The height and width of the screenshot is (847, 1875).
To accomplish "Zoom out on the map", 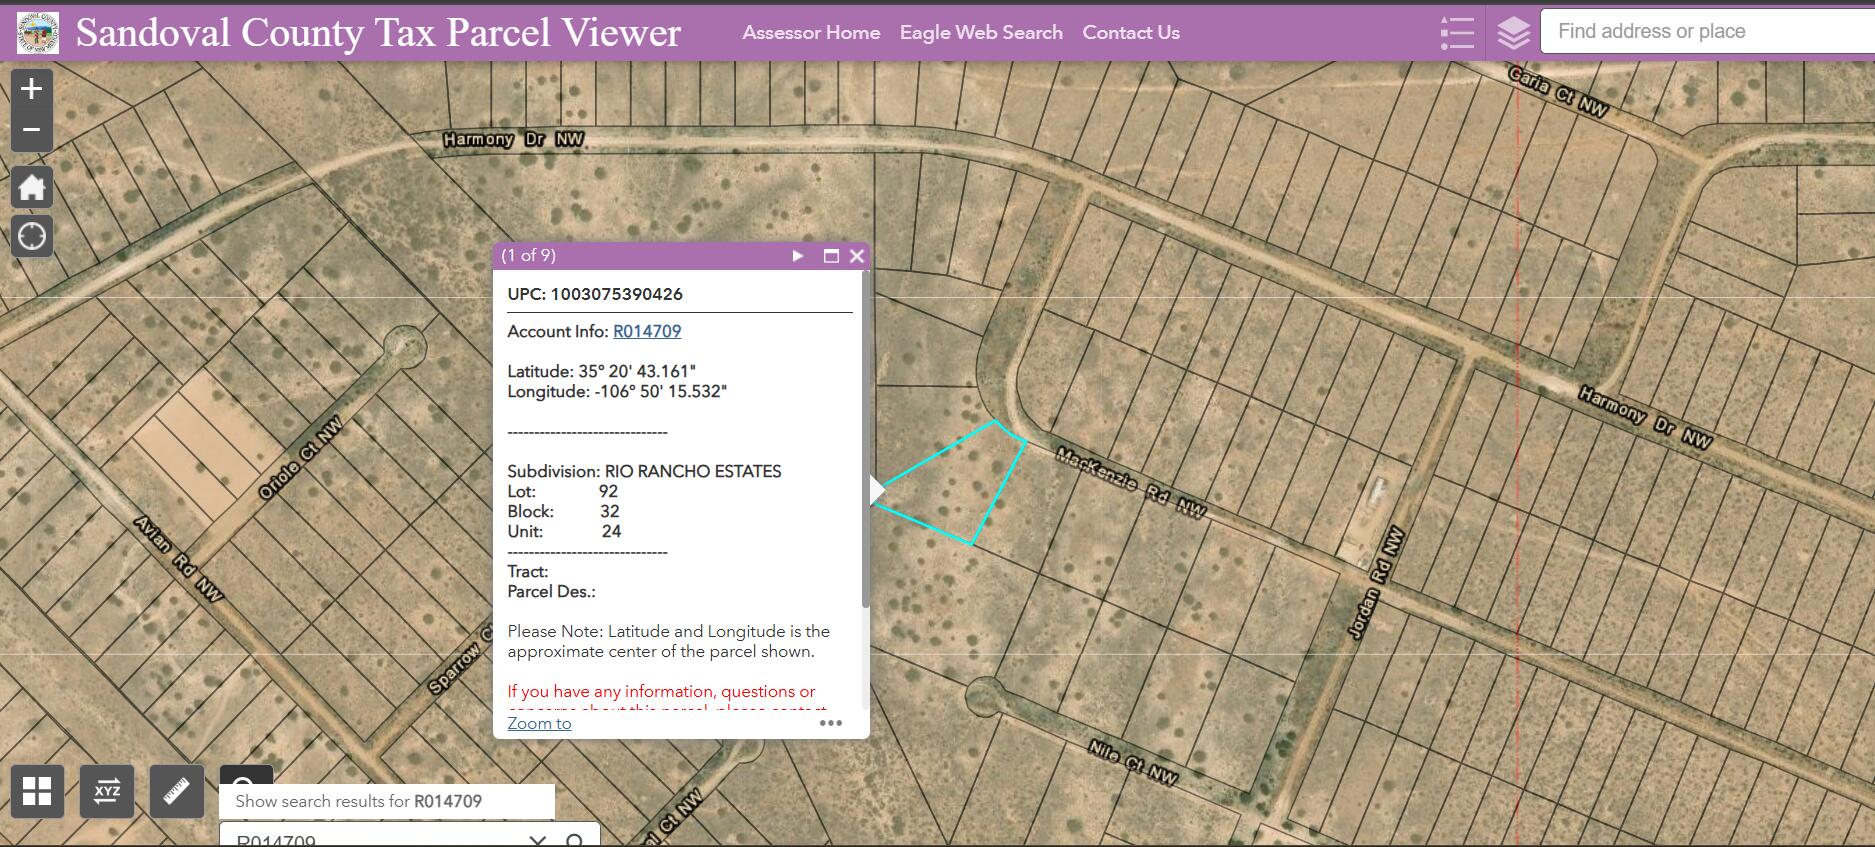I will tap(32, 131).
